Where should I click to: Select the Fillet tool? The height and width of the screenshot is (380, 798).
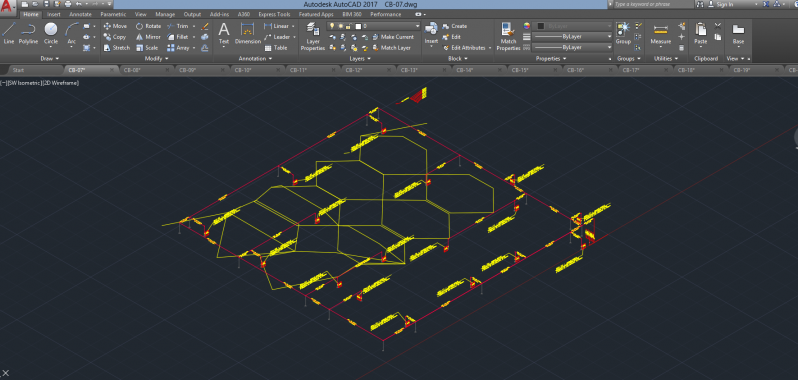point(178,37)
